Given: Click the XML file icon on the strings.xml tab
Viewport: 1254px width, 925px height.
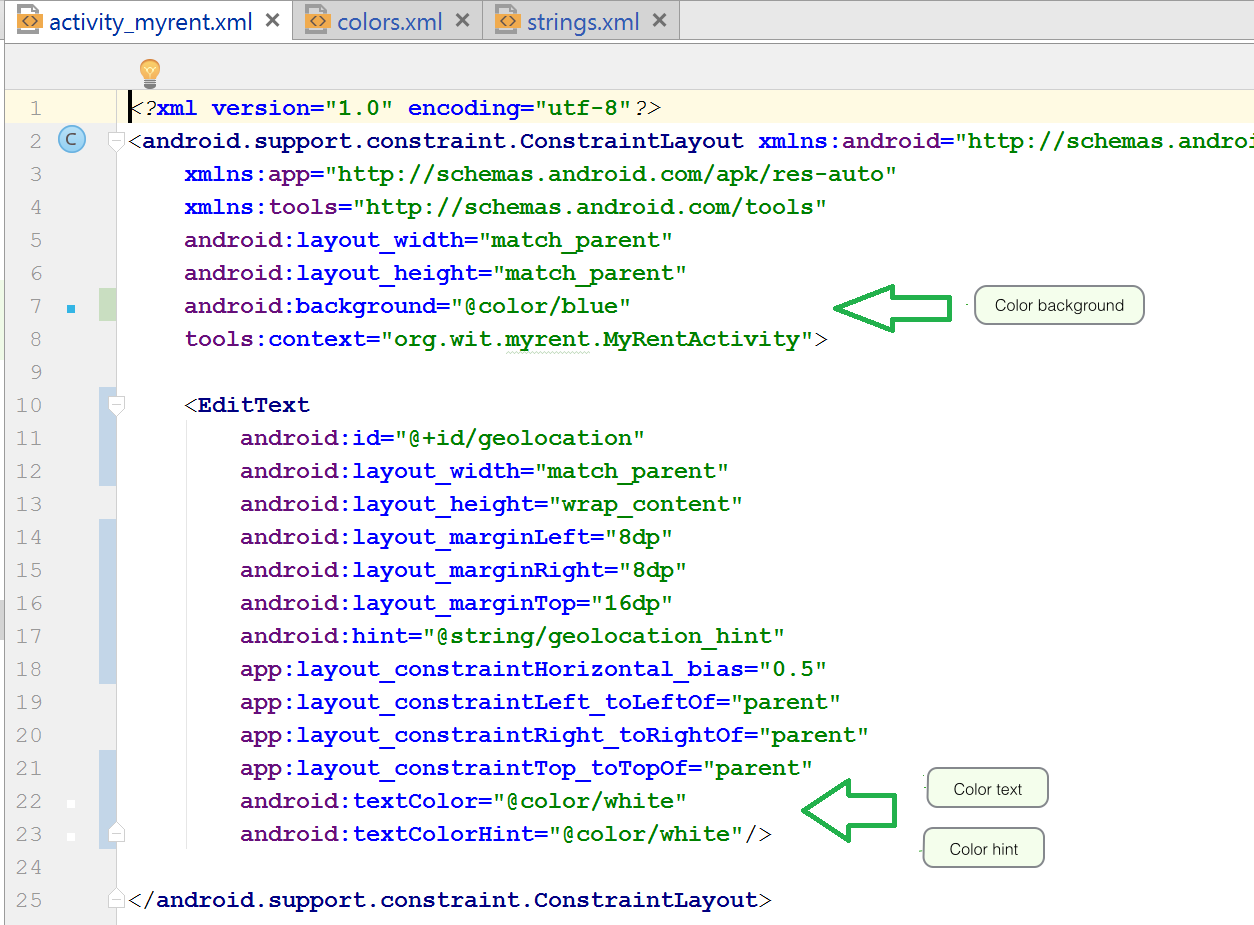Looking at the screenshot, I should [x=508, y=20].
